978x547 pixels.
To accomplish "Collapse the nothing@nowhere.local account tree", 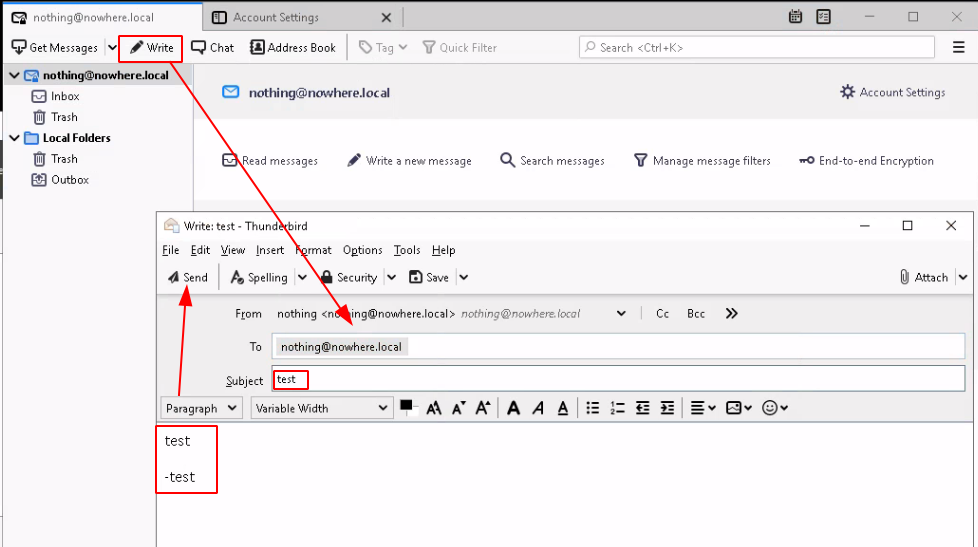I will click(x=14, y=75).
